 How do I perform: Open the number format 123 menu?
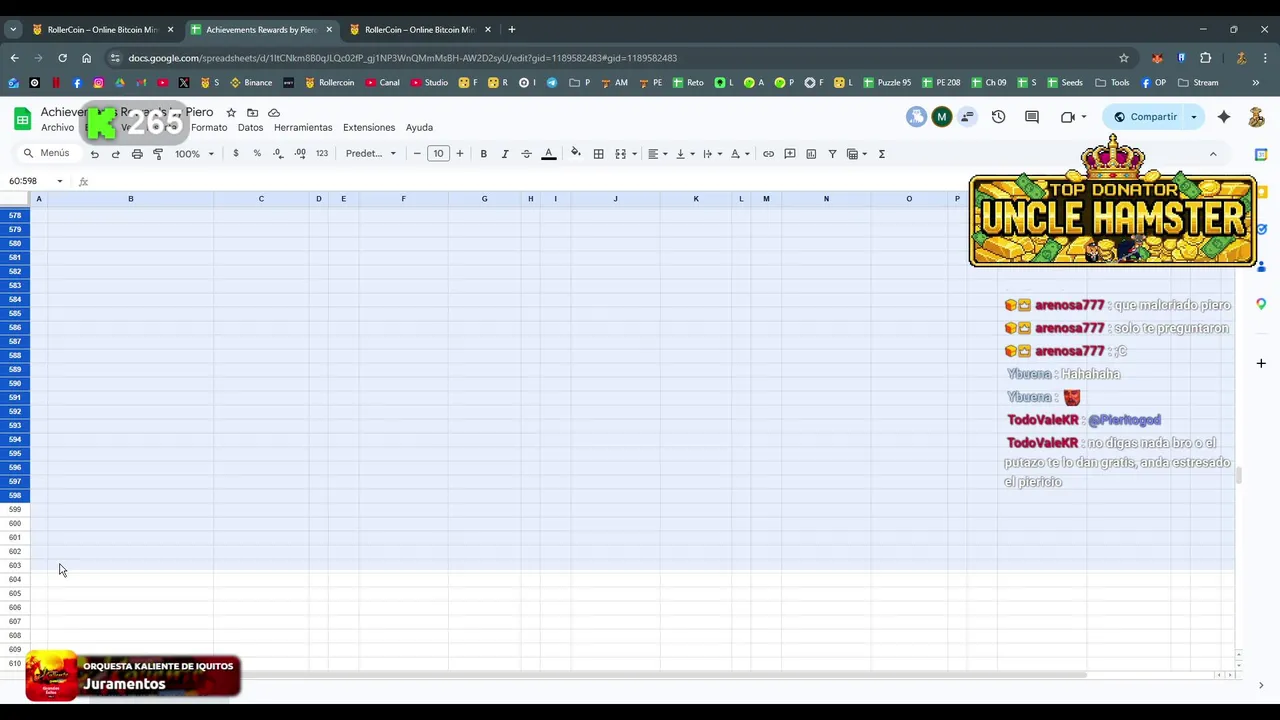click(322, 154)
